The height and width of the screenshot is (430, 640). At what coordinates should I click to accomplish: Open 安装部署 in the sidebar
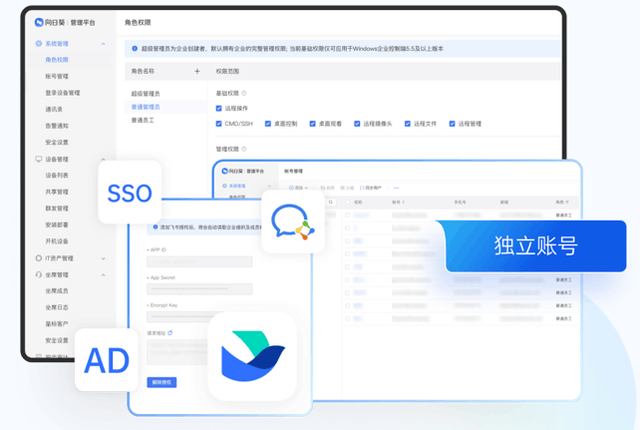coord(57,225)
